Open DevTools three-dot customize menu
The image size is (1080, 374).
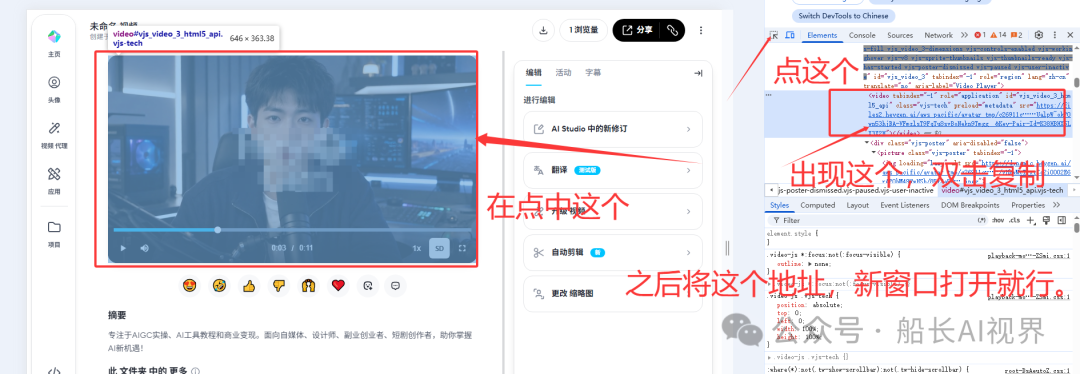click(1055, 35)
